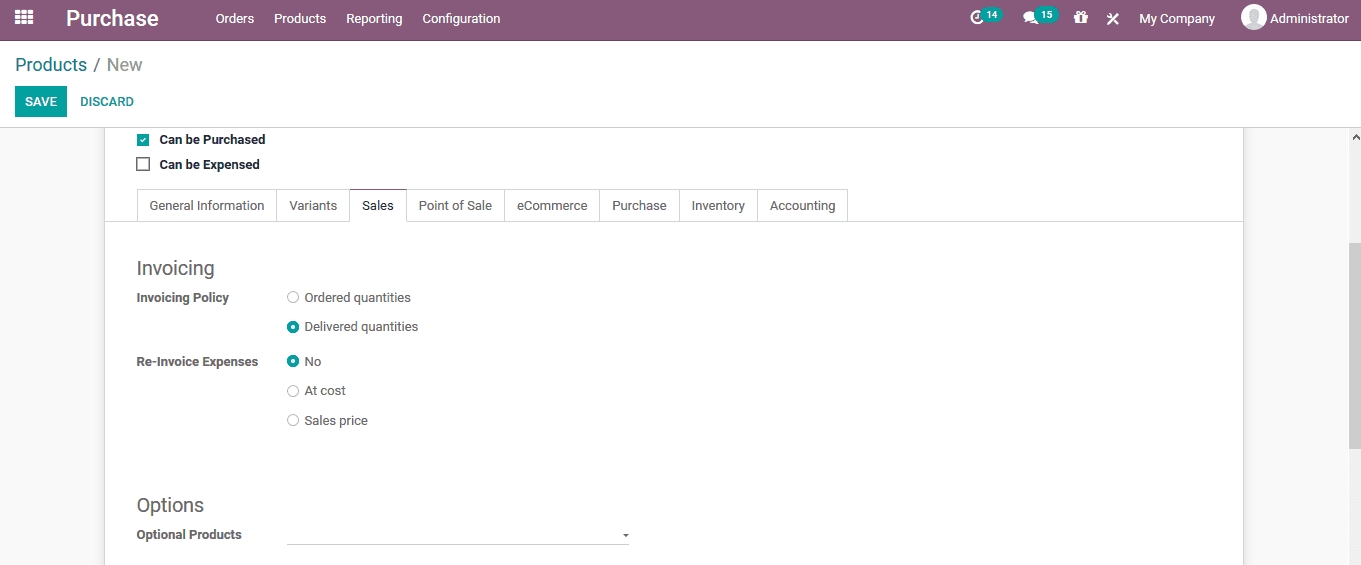Click the vertical scrollbar thumb
This screenshot has height=565, width=1361.
coord(1355,345)
